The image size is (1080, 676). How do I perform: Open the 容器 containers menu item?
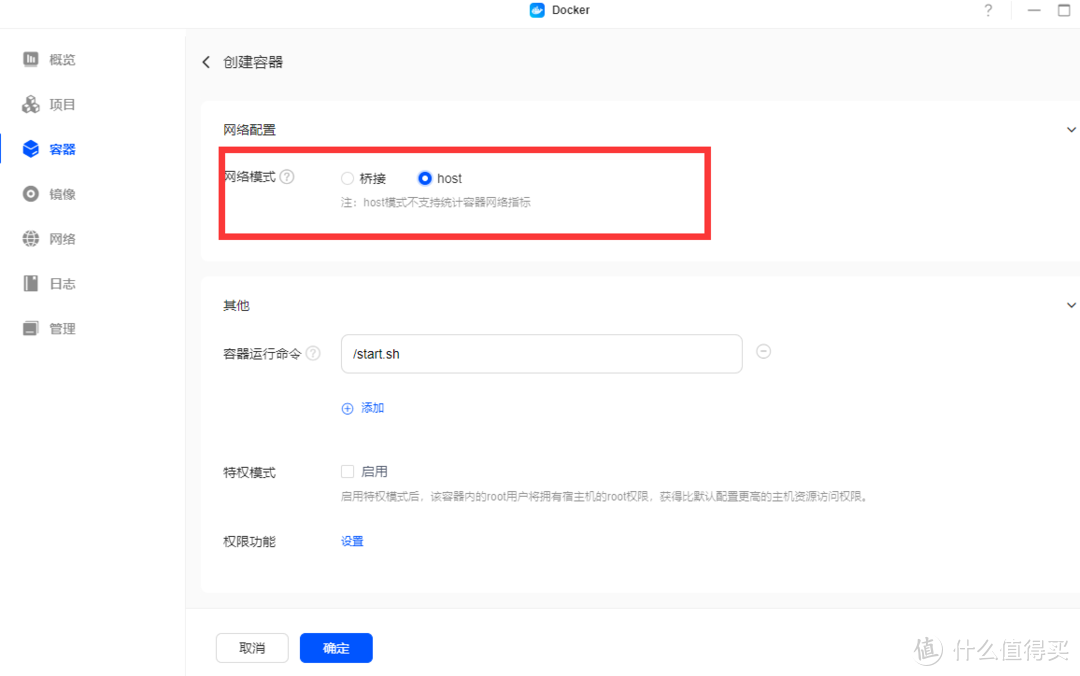(x=62, y=150)
